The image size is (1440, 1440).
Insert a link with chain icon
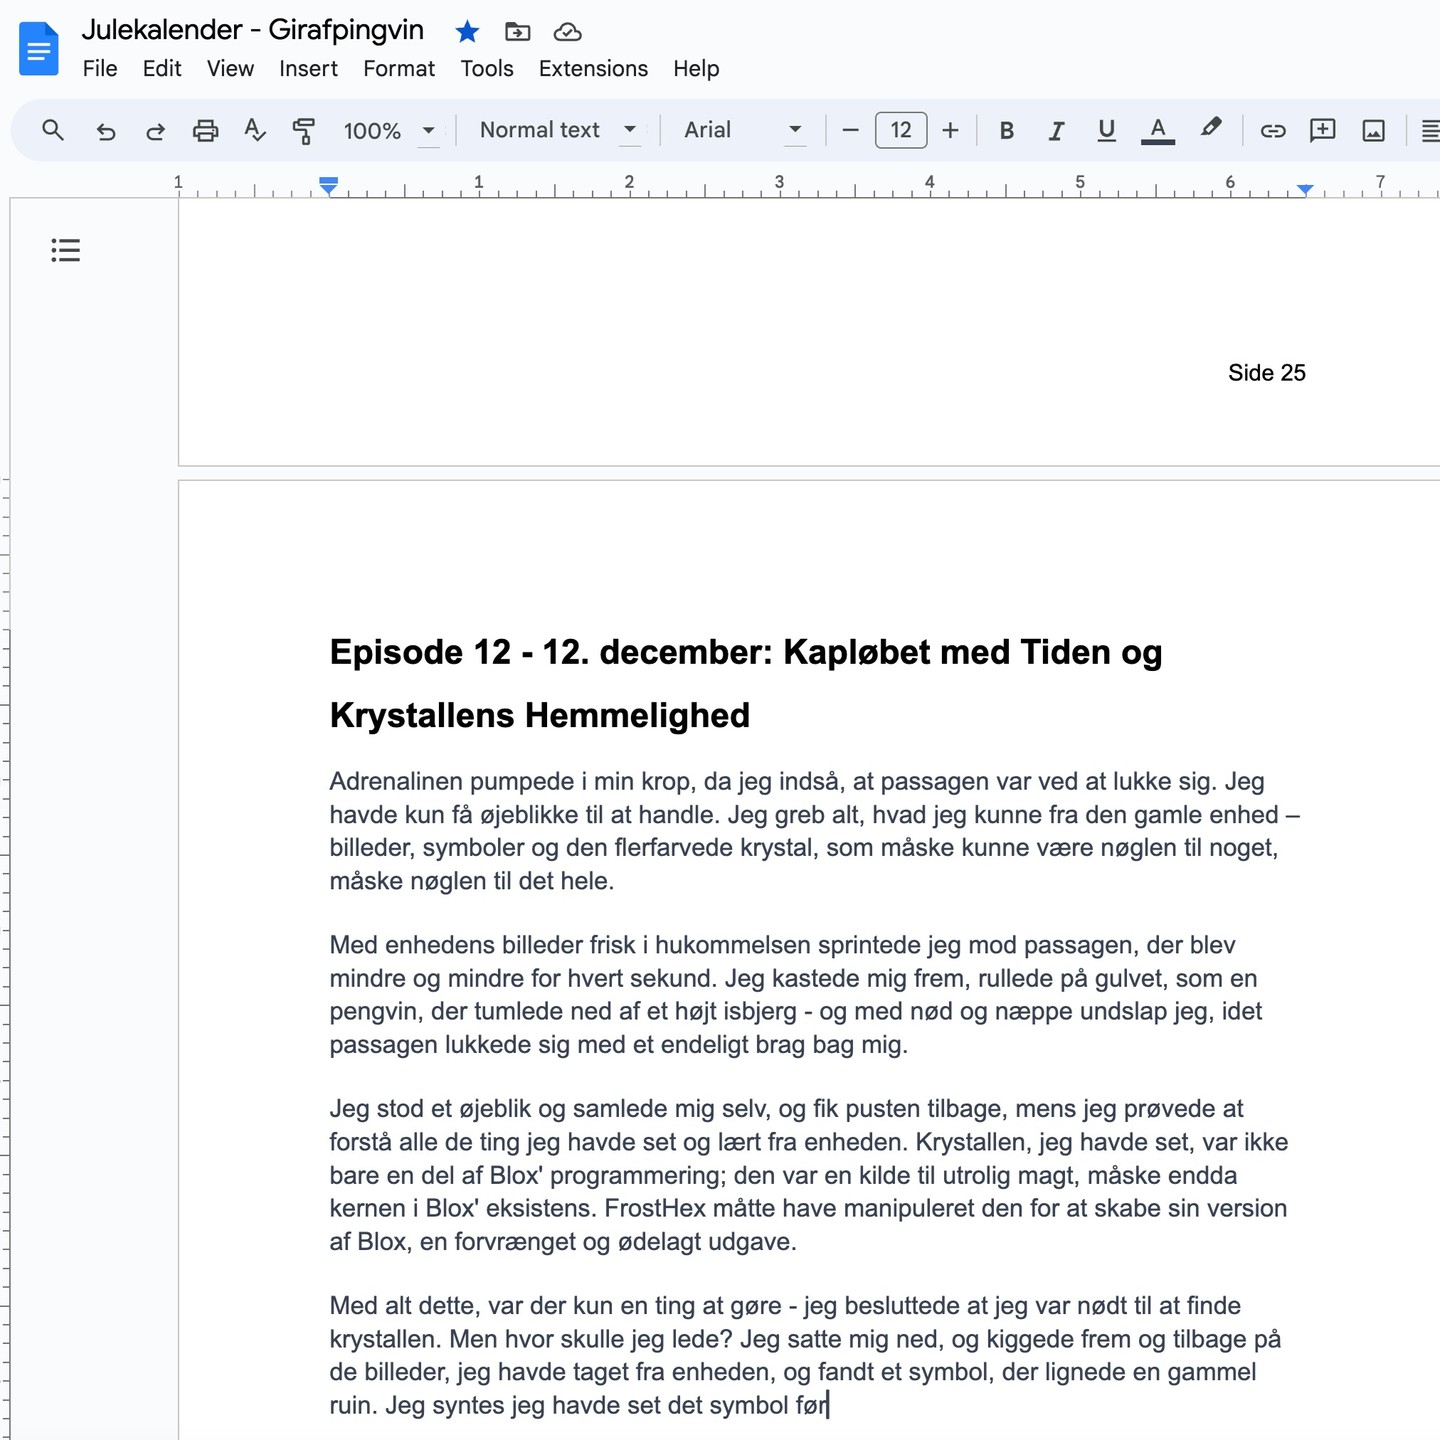click(1272, 131)
